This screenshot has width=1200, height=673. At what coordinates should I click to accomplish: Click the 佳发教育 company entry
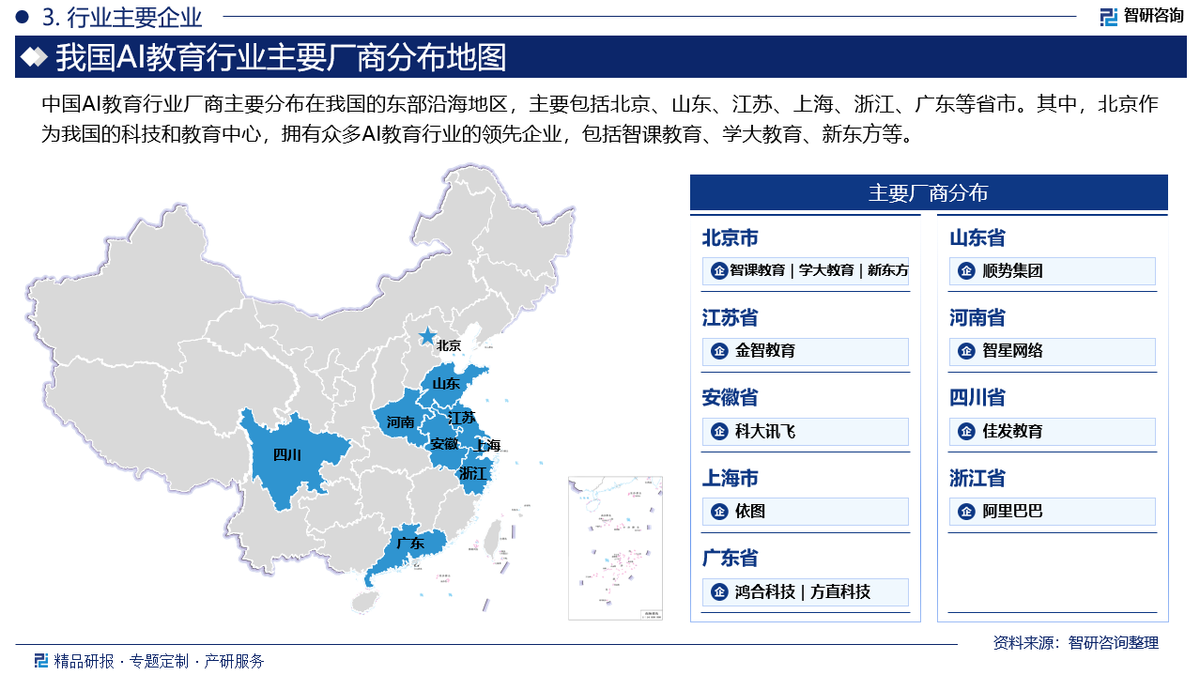pos(1052,431)
